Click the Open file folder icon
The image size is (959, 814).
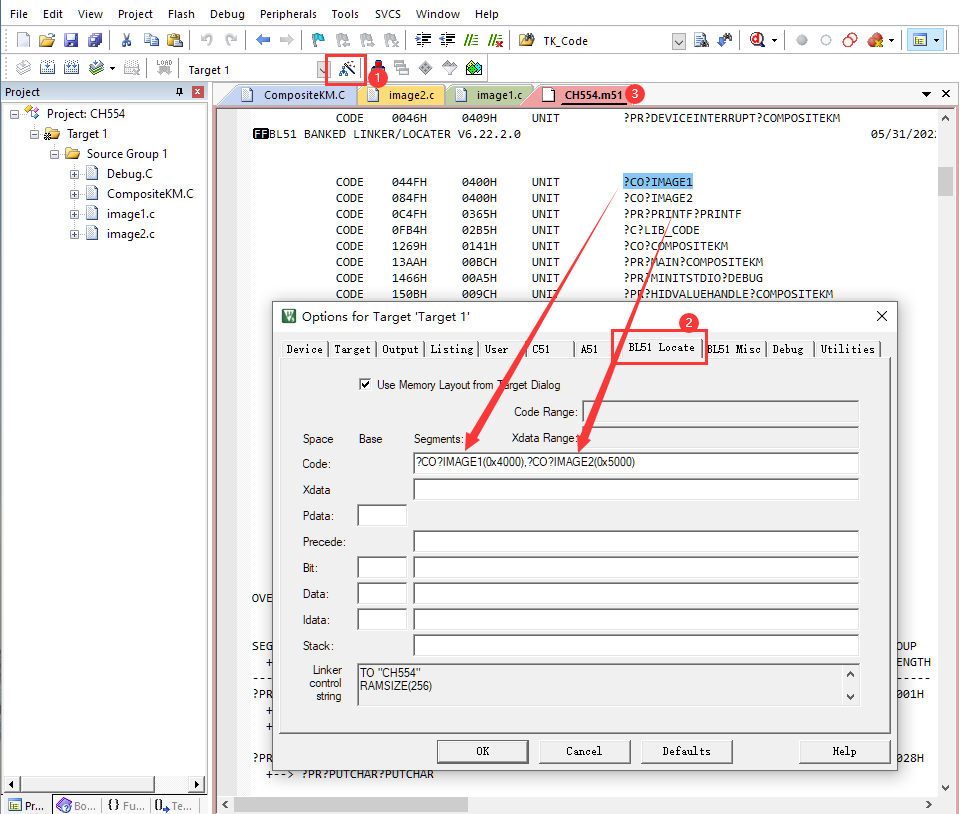(x=47, y=41)
